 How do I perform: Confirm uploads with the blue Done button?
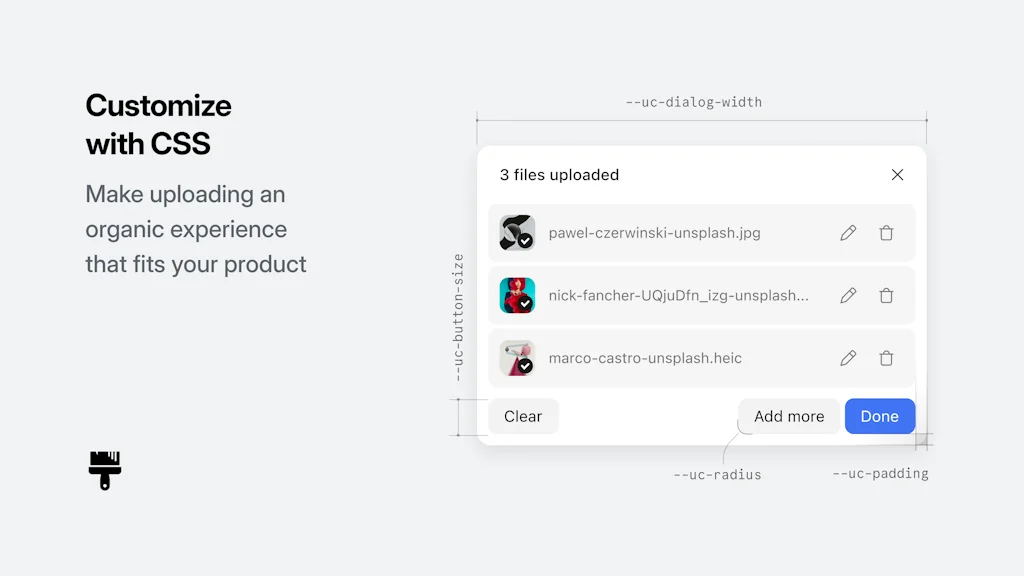click(879, 416)
